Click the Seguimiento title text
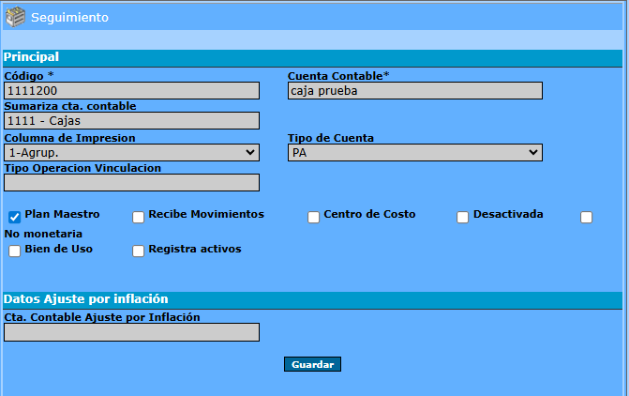This screenshot has height=396, width=629. [70, 18]
